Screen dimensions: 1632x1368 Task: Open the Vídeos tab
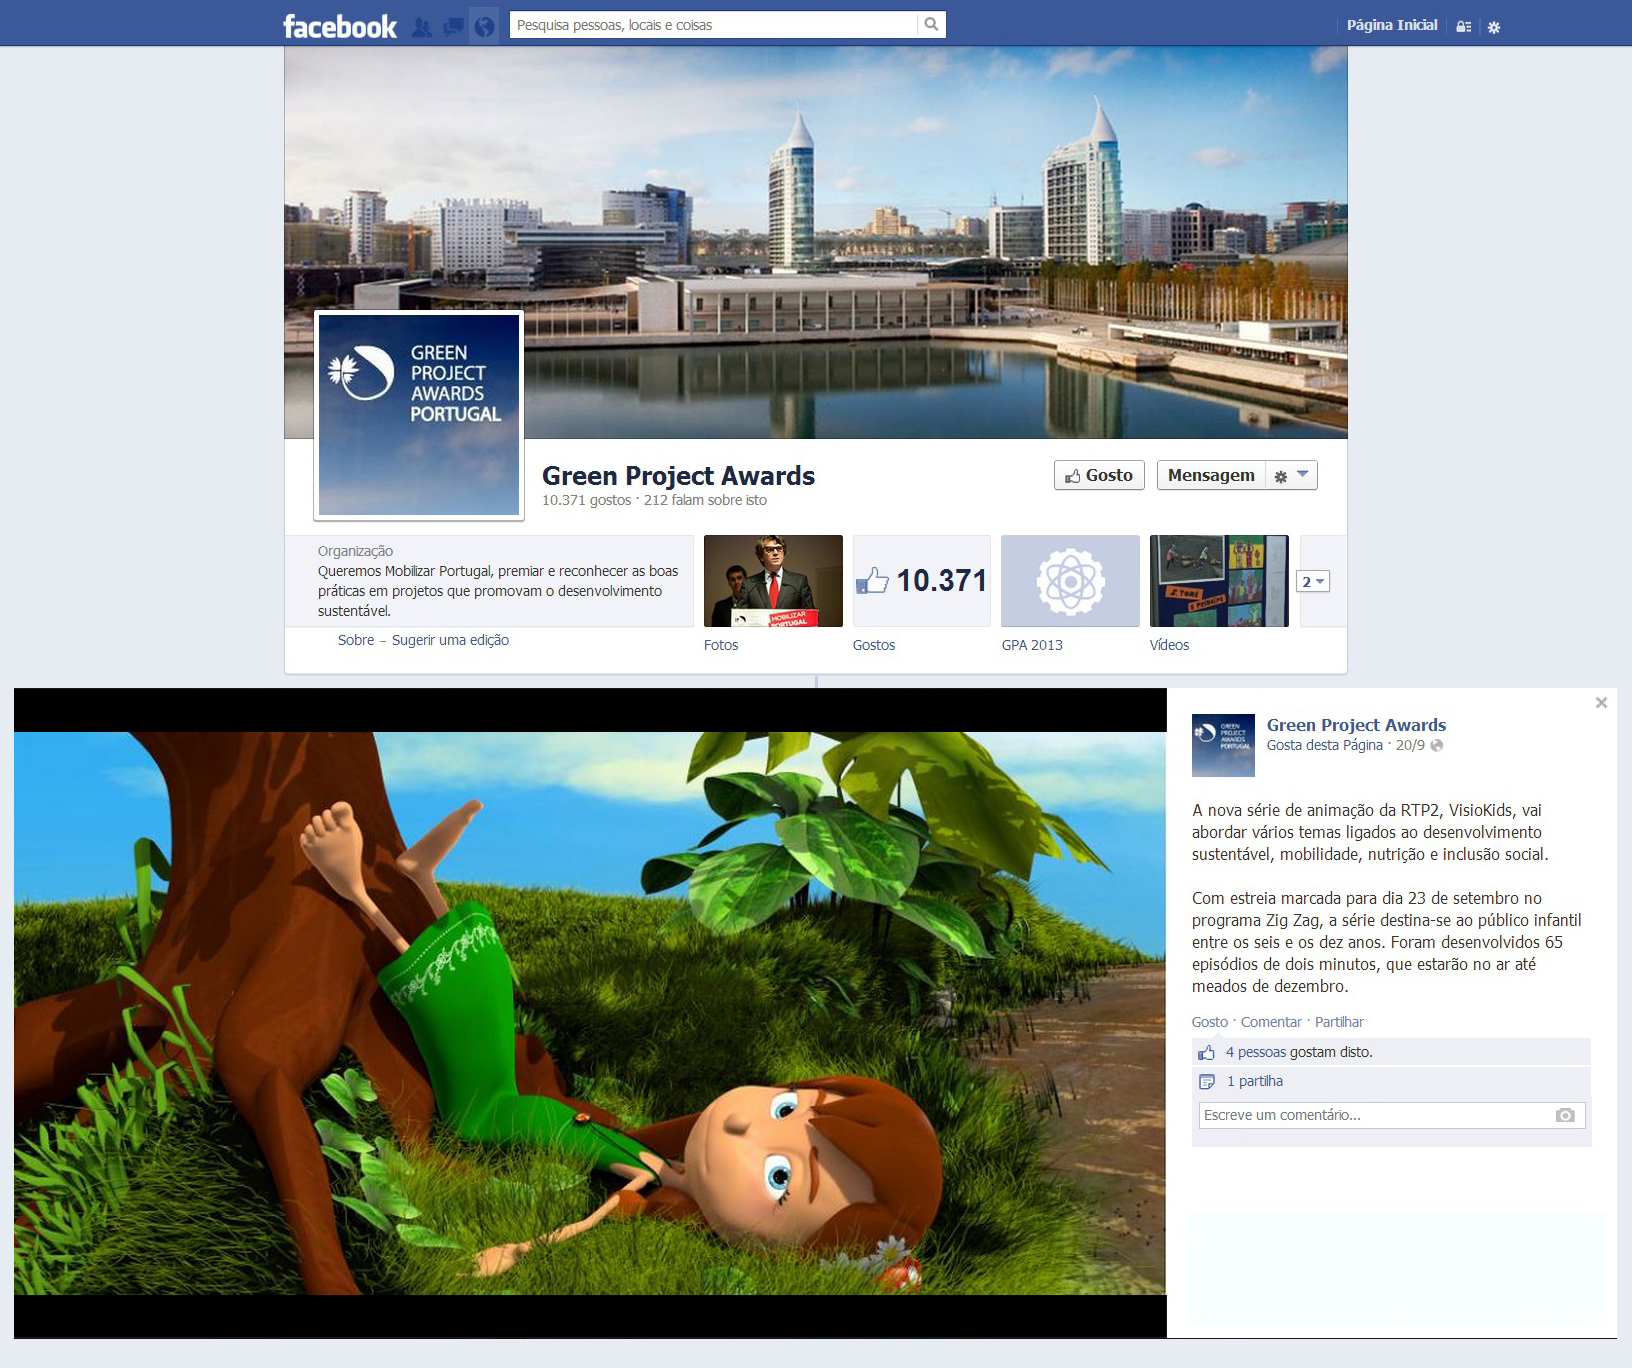tap(1219, 581)
